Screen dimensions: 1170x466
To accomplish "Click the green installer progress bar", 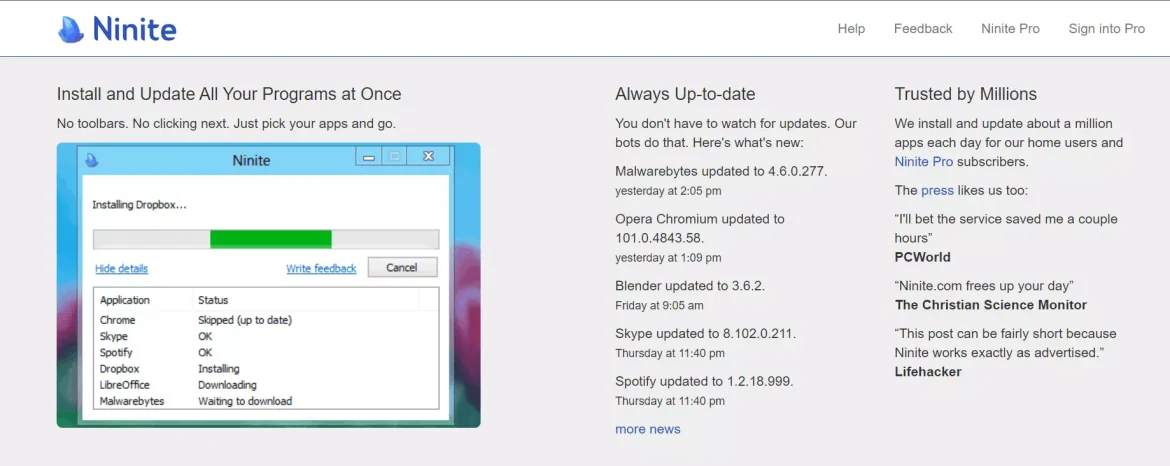I will pyautogui.click(x=270, y=239).
